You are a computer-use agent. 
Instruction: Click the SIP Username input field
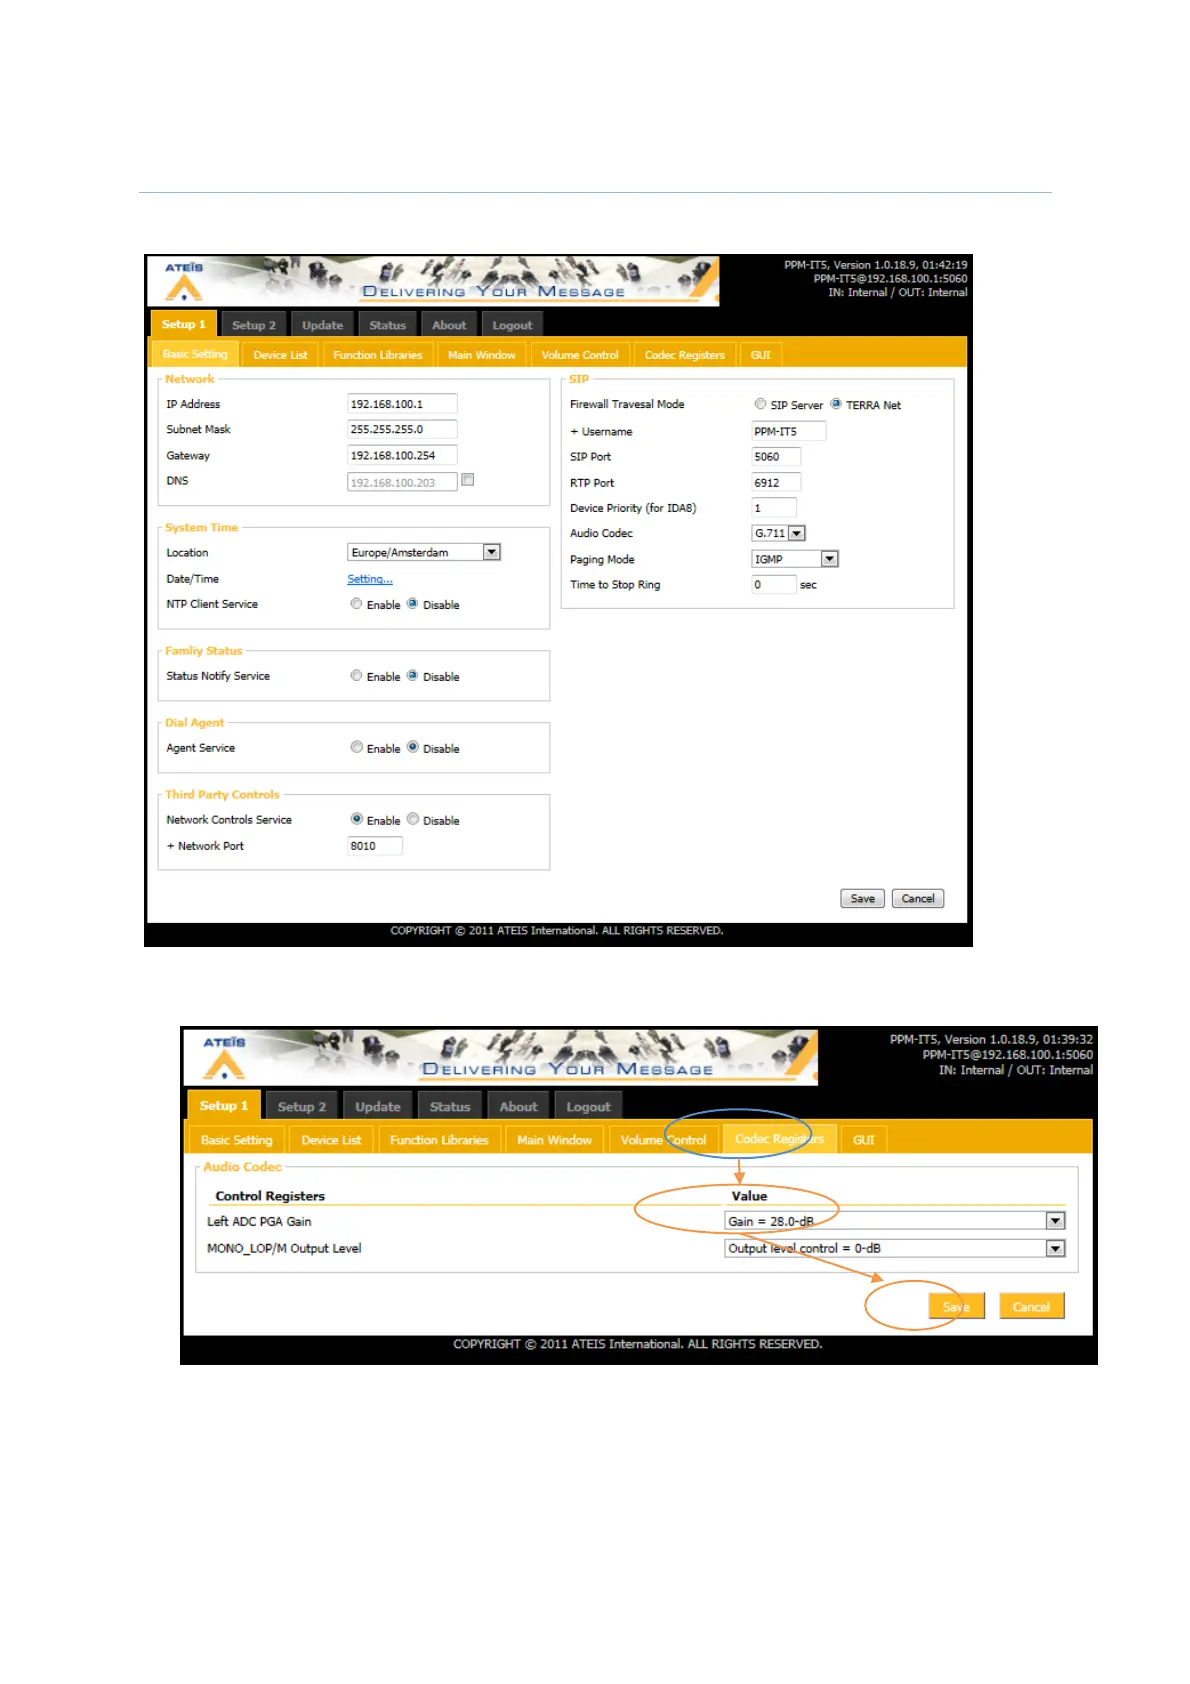[x=788, y=431]
